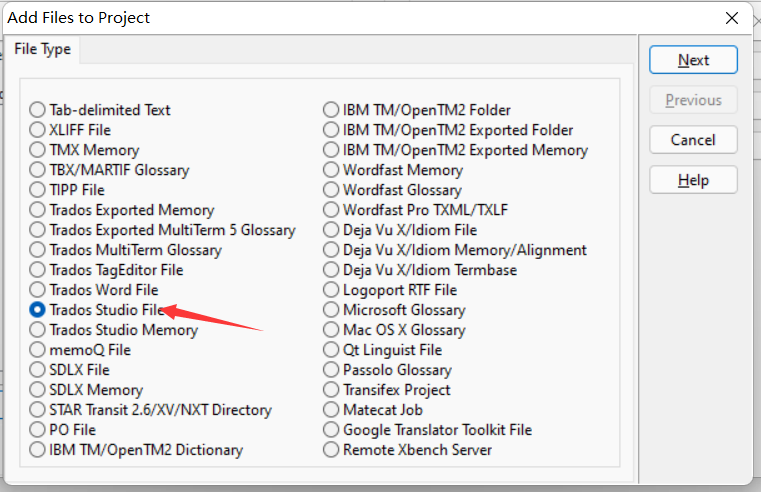Select Trados Studio Memory radio button
The image size is (761, 492).
coord(38,330)
